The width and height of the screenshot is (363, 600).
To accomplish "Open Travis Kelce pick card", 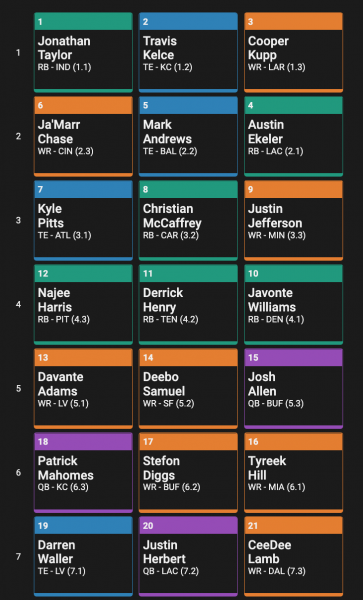I will (x=188, y=52).
